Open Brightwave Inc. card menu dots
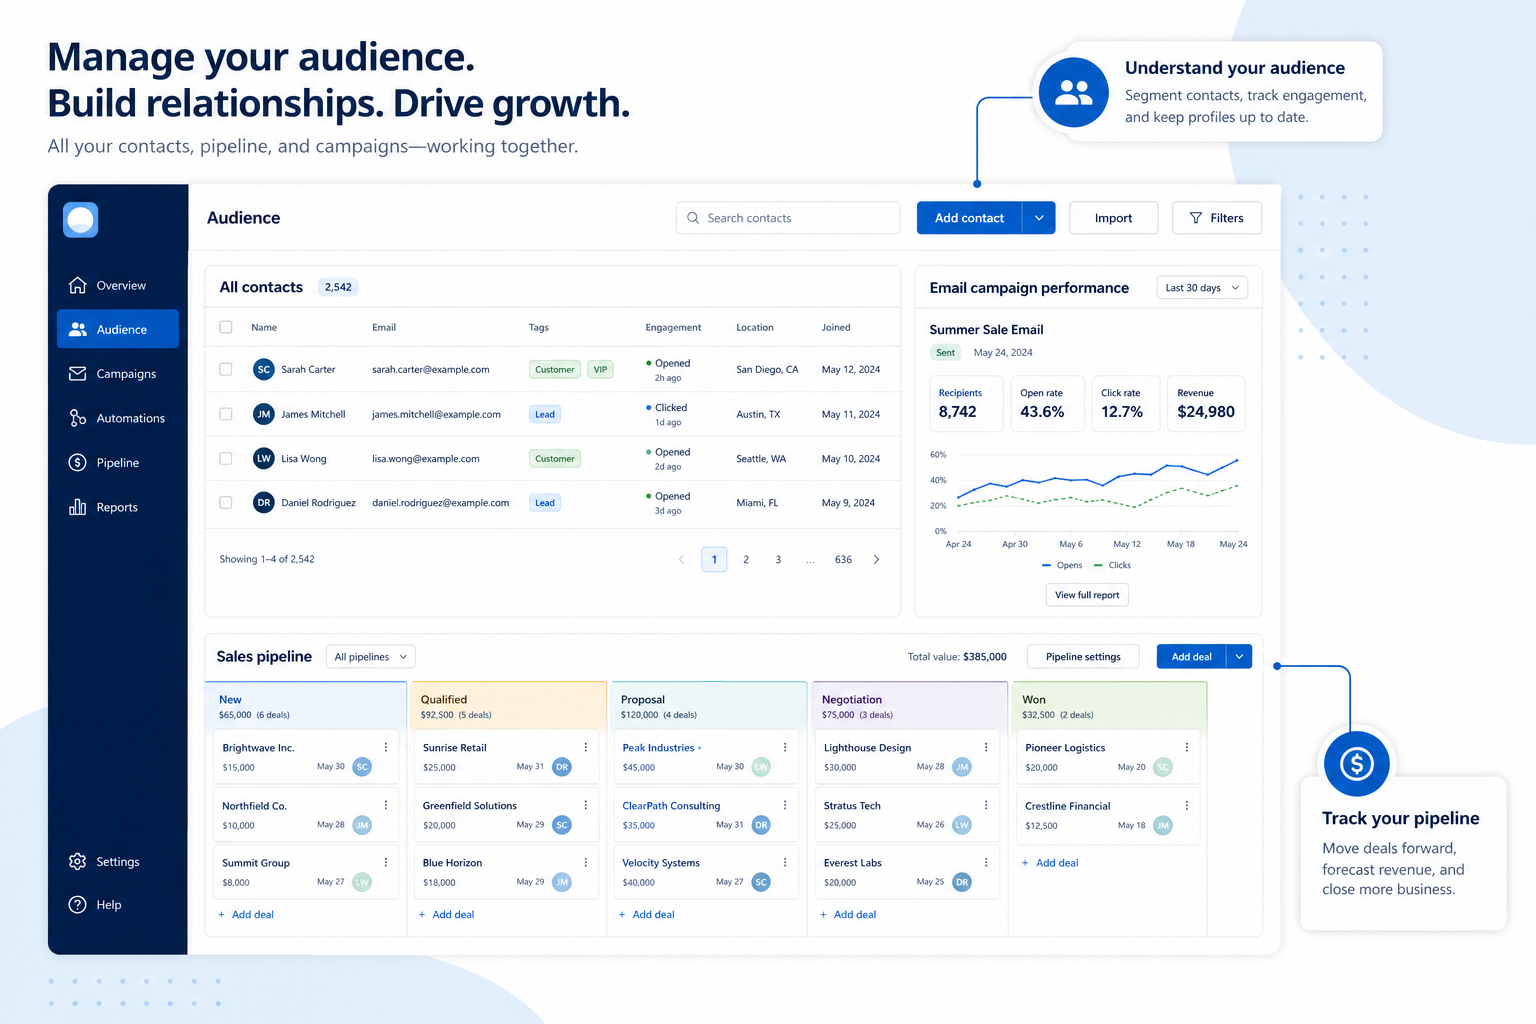 386,747
